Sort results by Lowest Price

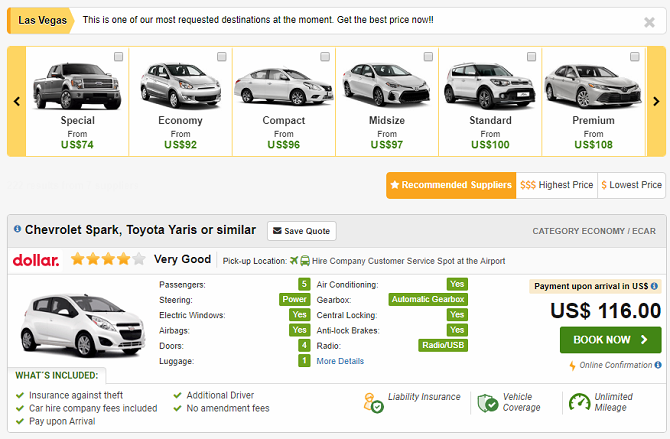(631, 185)
